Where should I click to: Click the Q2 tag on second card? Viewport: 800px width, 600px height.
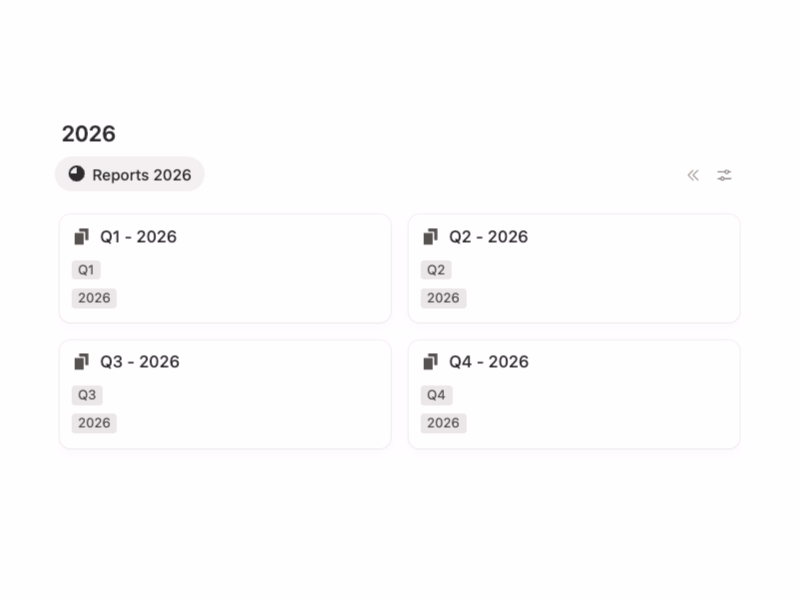coord(436,270)
